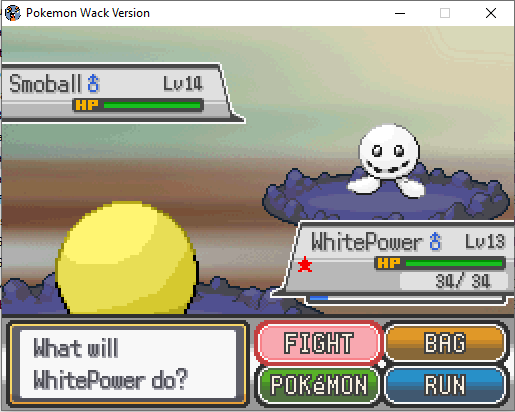
Task: Minimize the game window
Action: [x=400, y=13]
